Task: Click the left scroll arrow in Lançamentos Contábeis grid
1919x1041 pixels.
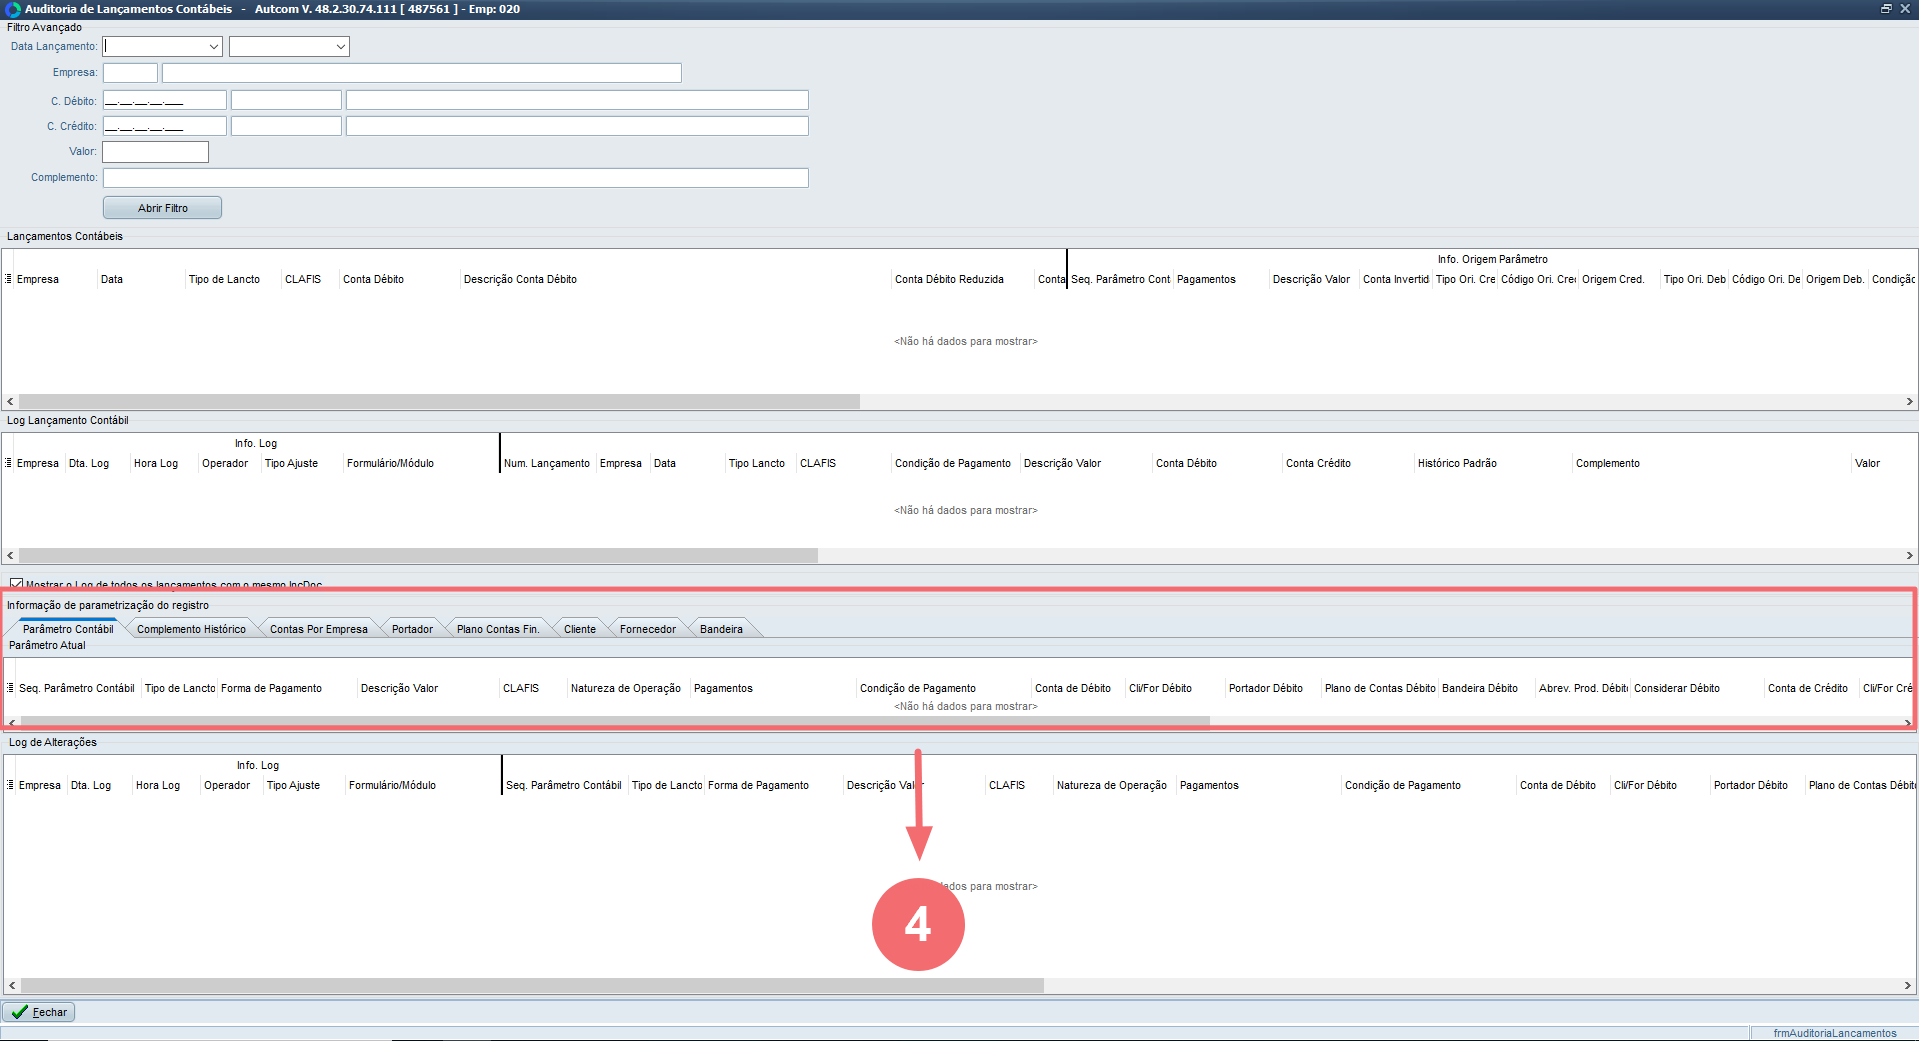Action: (10, 401)
